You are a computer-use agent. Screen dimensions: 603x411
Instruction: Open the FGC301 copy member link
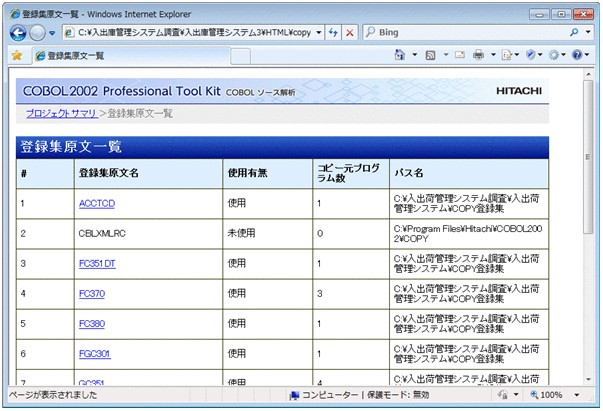[x=94, y=354]
